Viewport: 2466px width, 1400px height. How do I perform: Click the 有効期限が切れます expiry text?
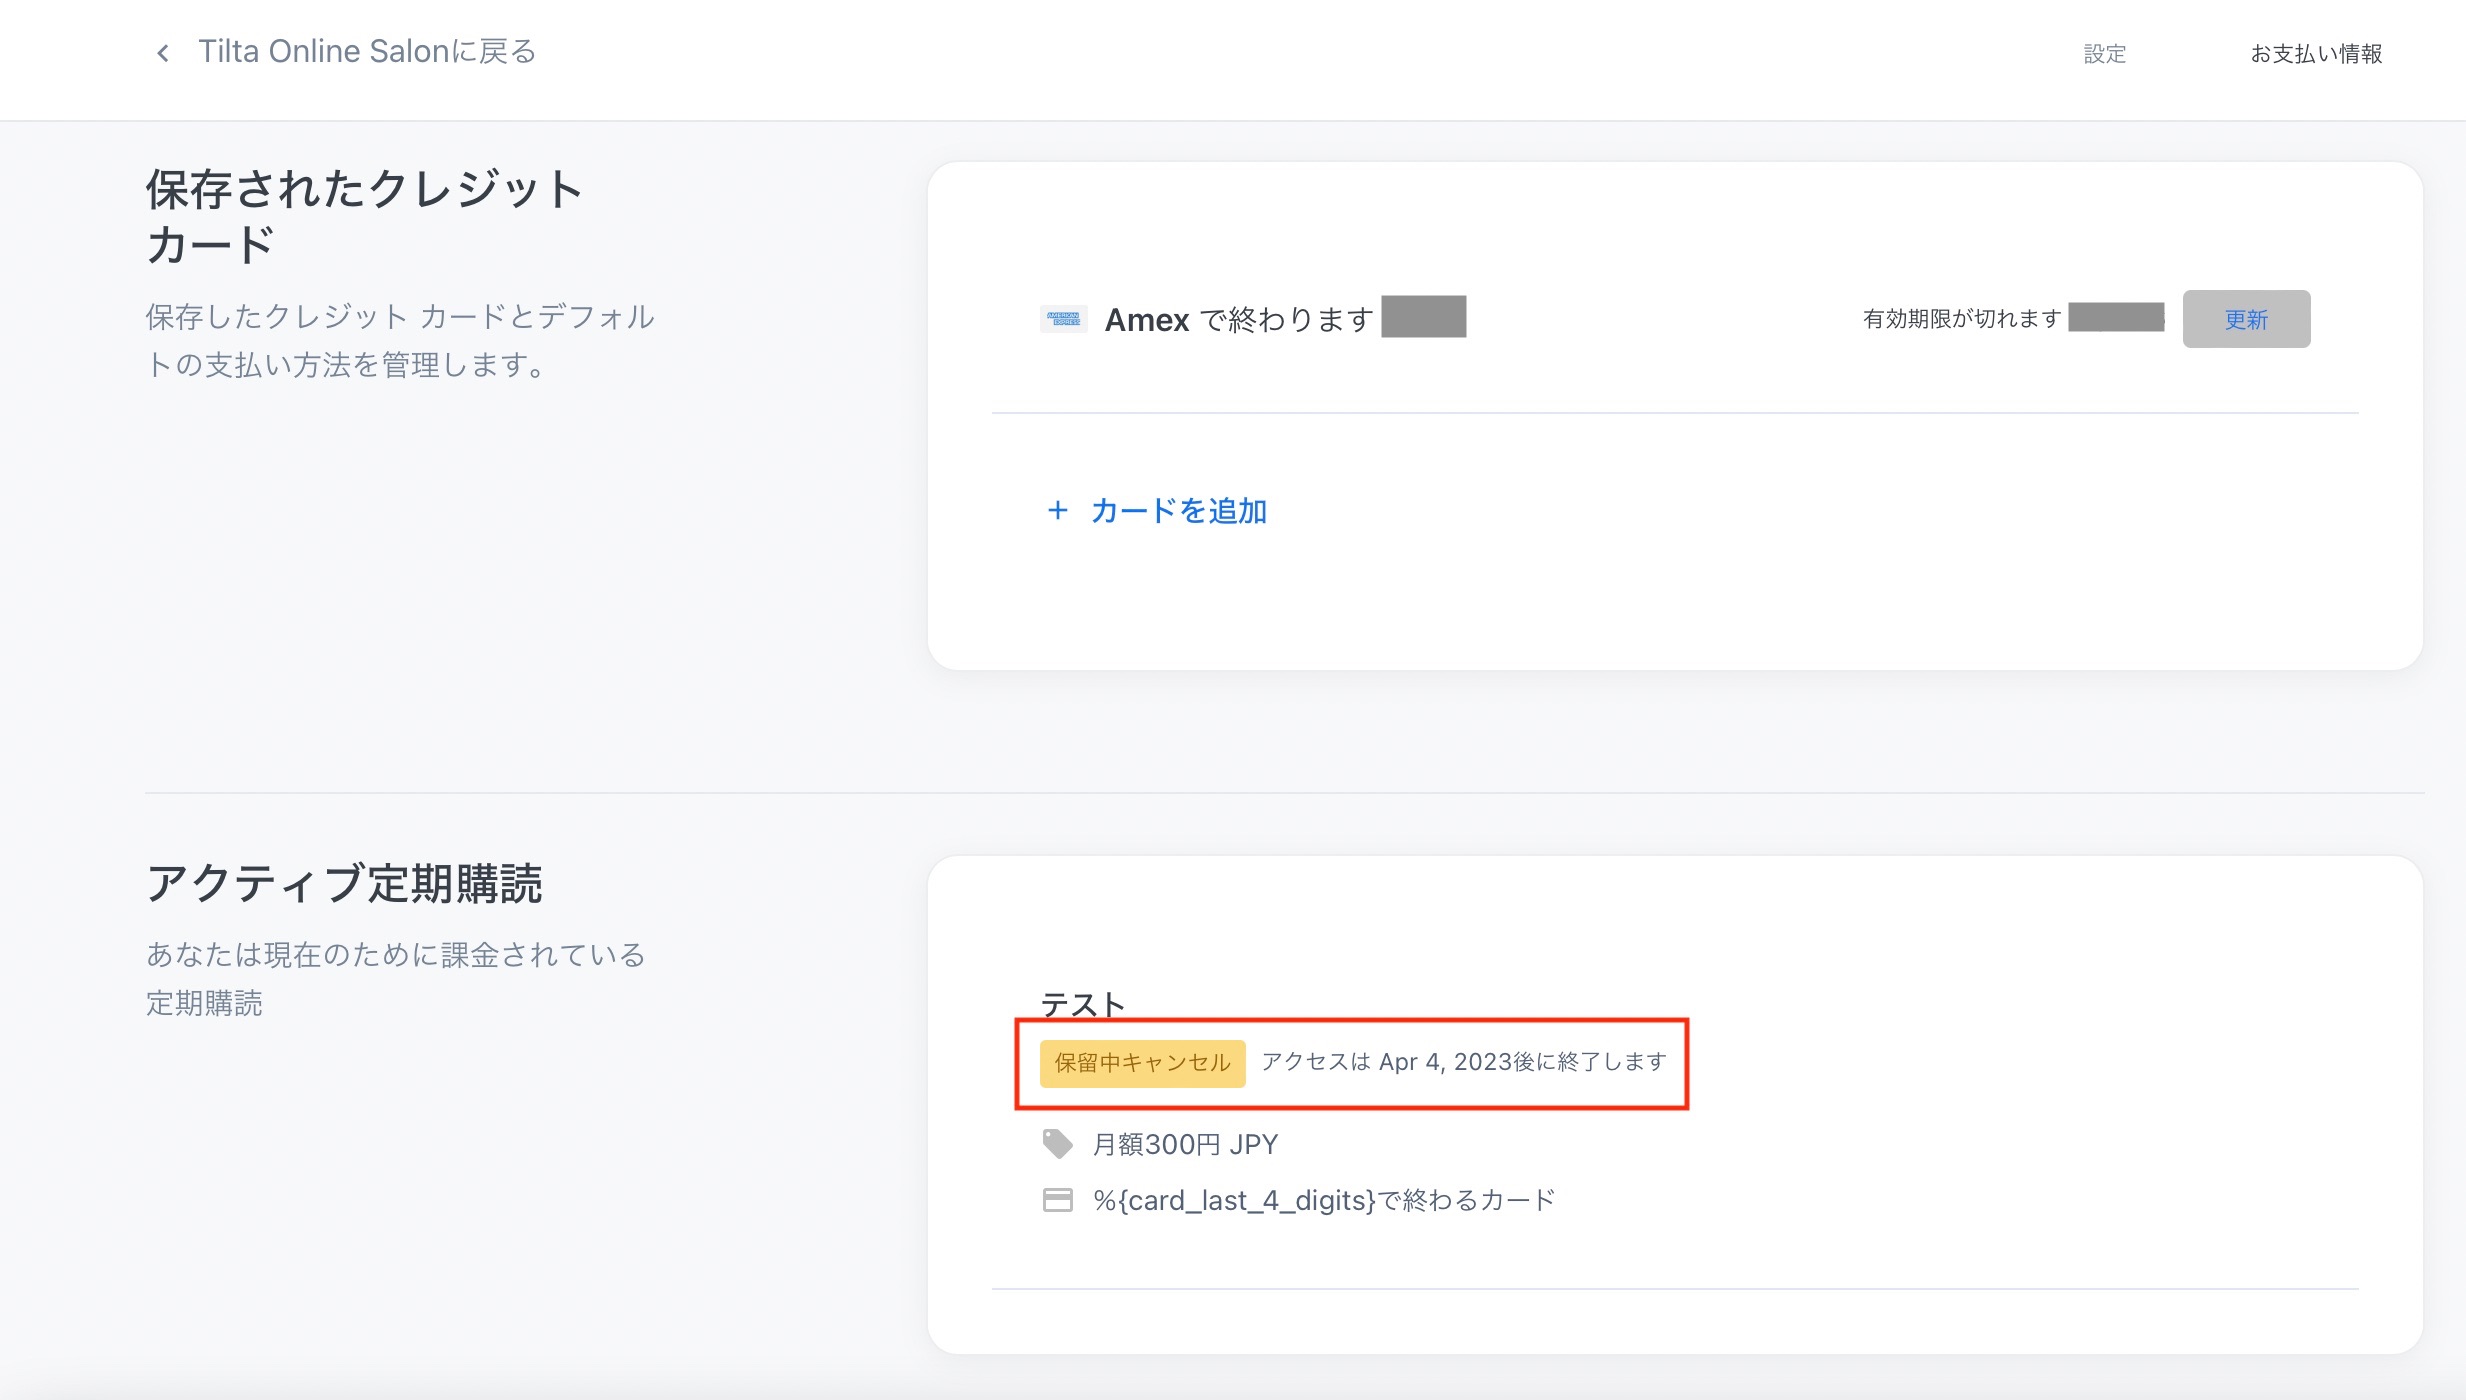point(1961,319)
